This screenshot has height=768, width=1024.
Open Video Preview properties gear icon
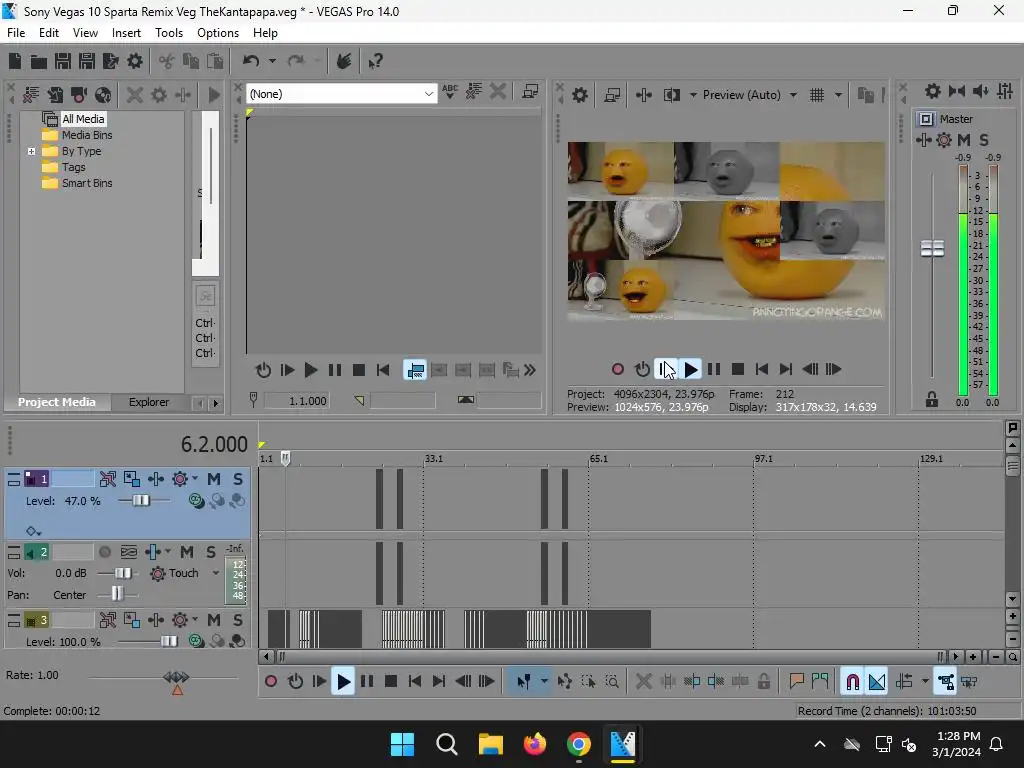point(579,95)
